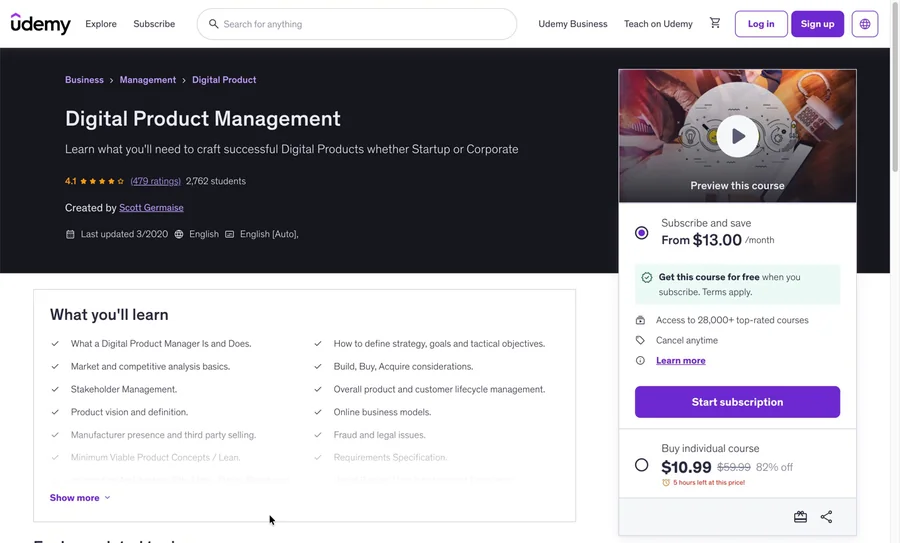Click 'Market and competitive analysis basics.' item

click(x=150, y=366)
